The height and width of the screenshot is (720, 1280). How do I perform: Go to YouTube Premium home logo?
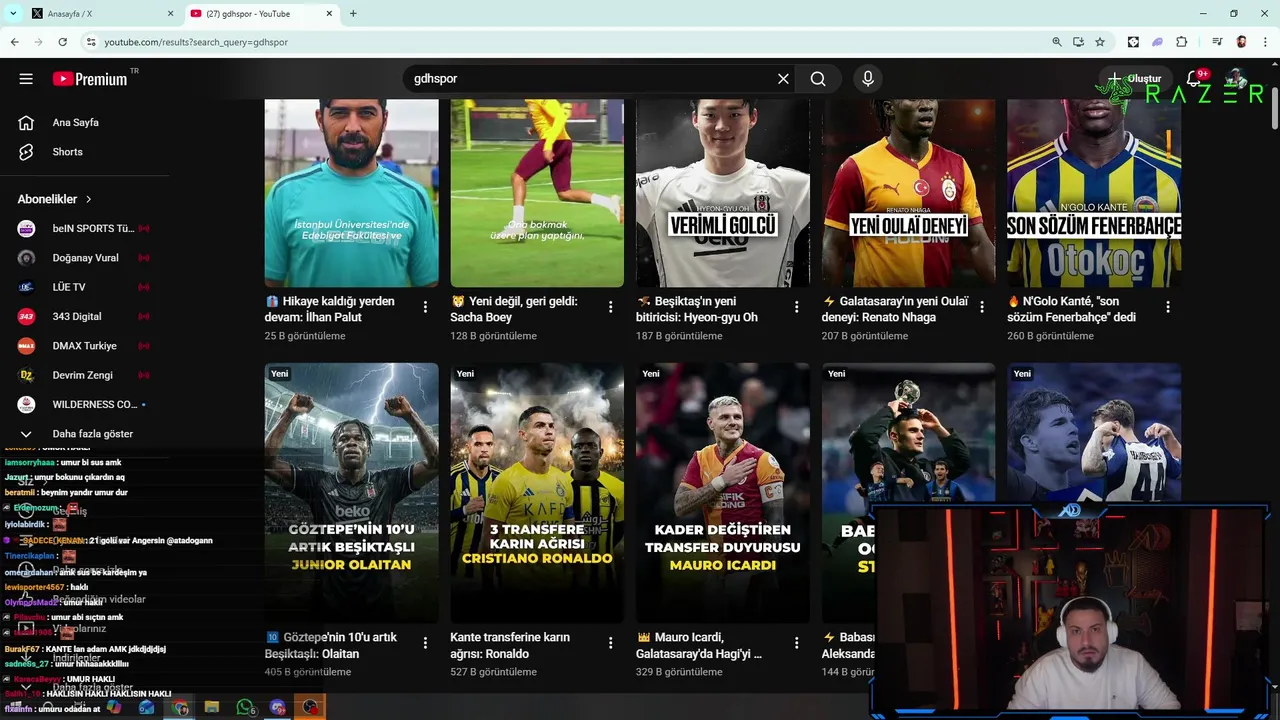click(91, 79)
